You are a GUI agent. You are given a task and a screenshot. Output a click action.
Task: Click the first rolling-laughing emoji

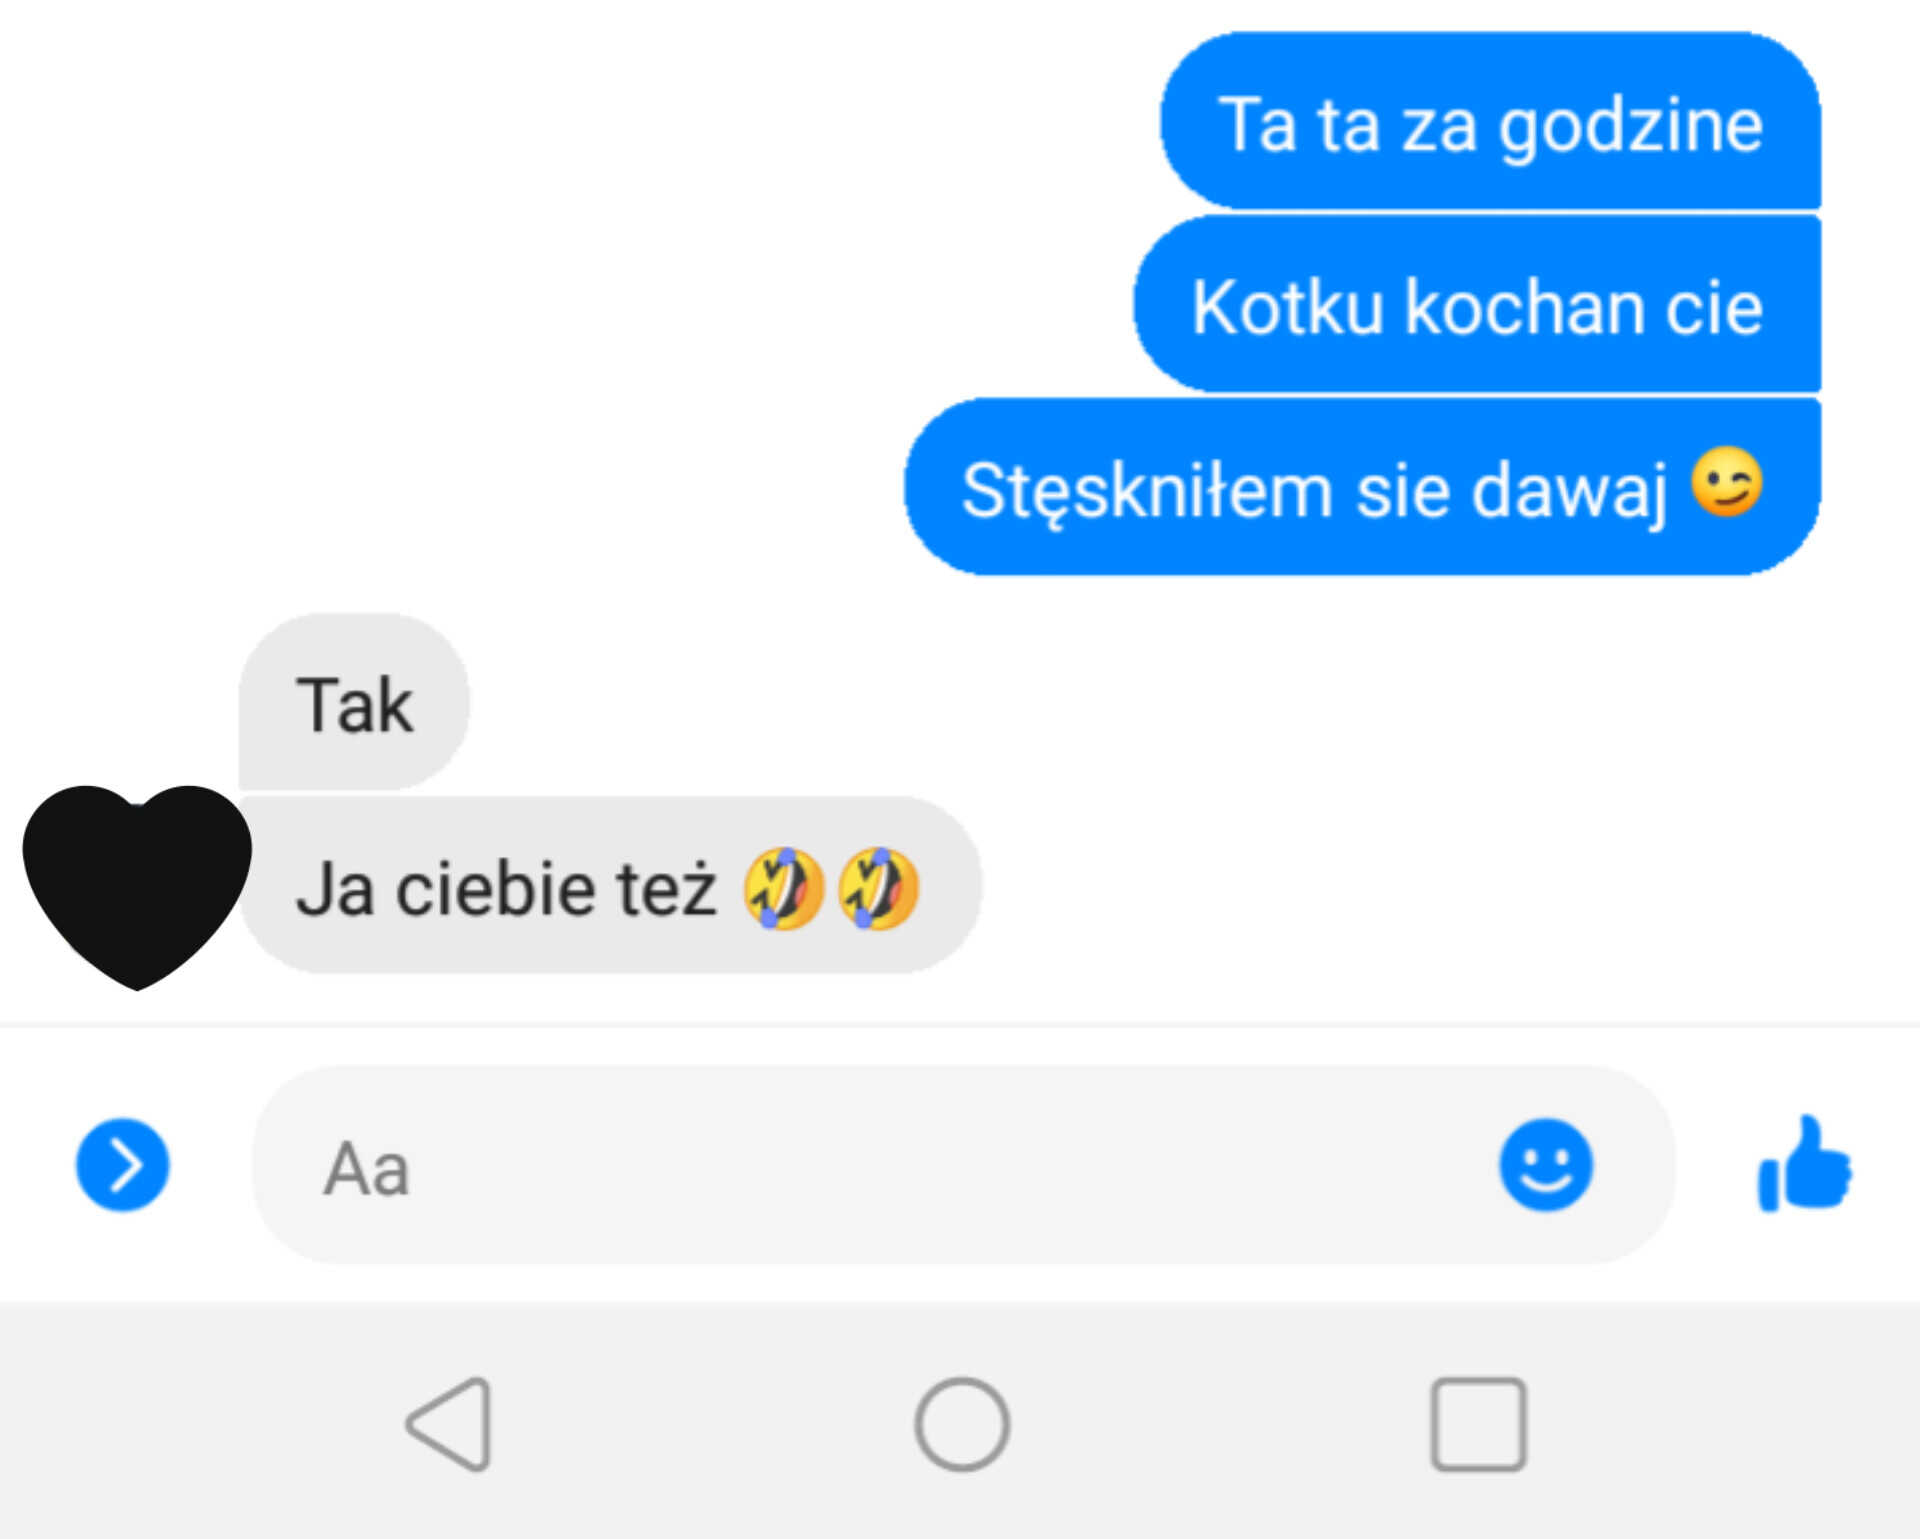coord(784,888)
